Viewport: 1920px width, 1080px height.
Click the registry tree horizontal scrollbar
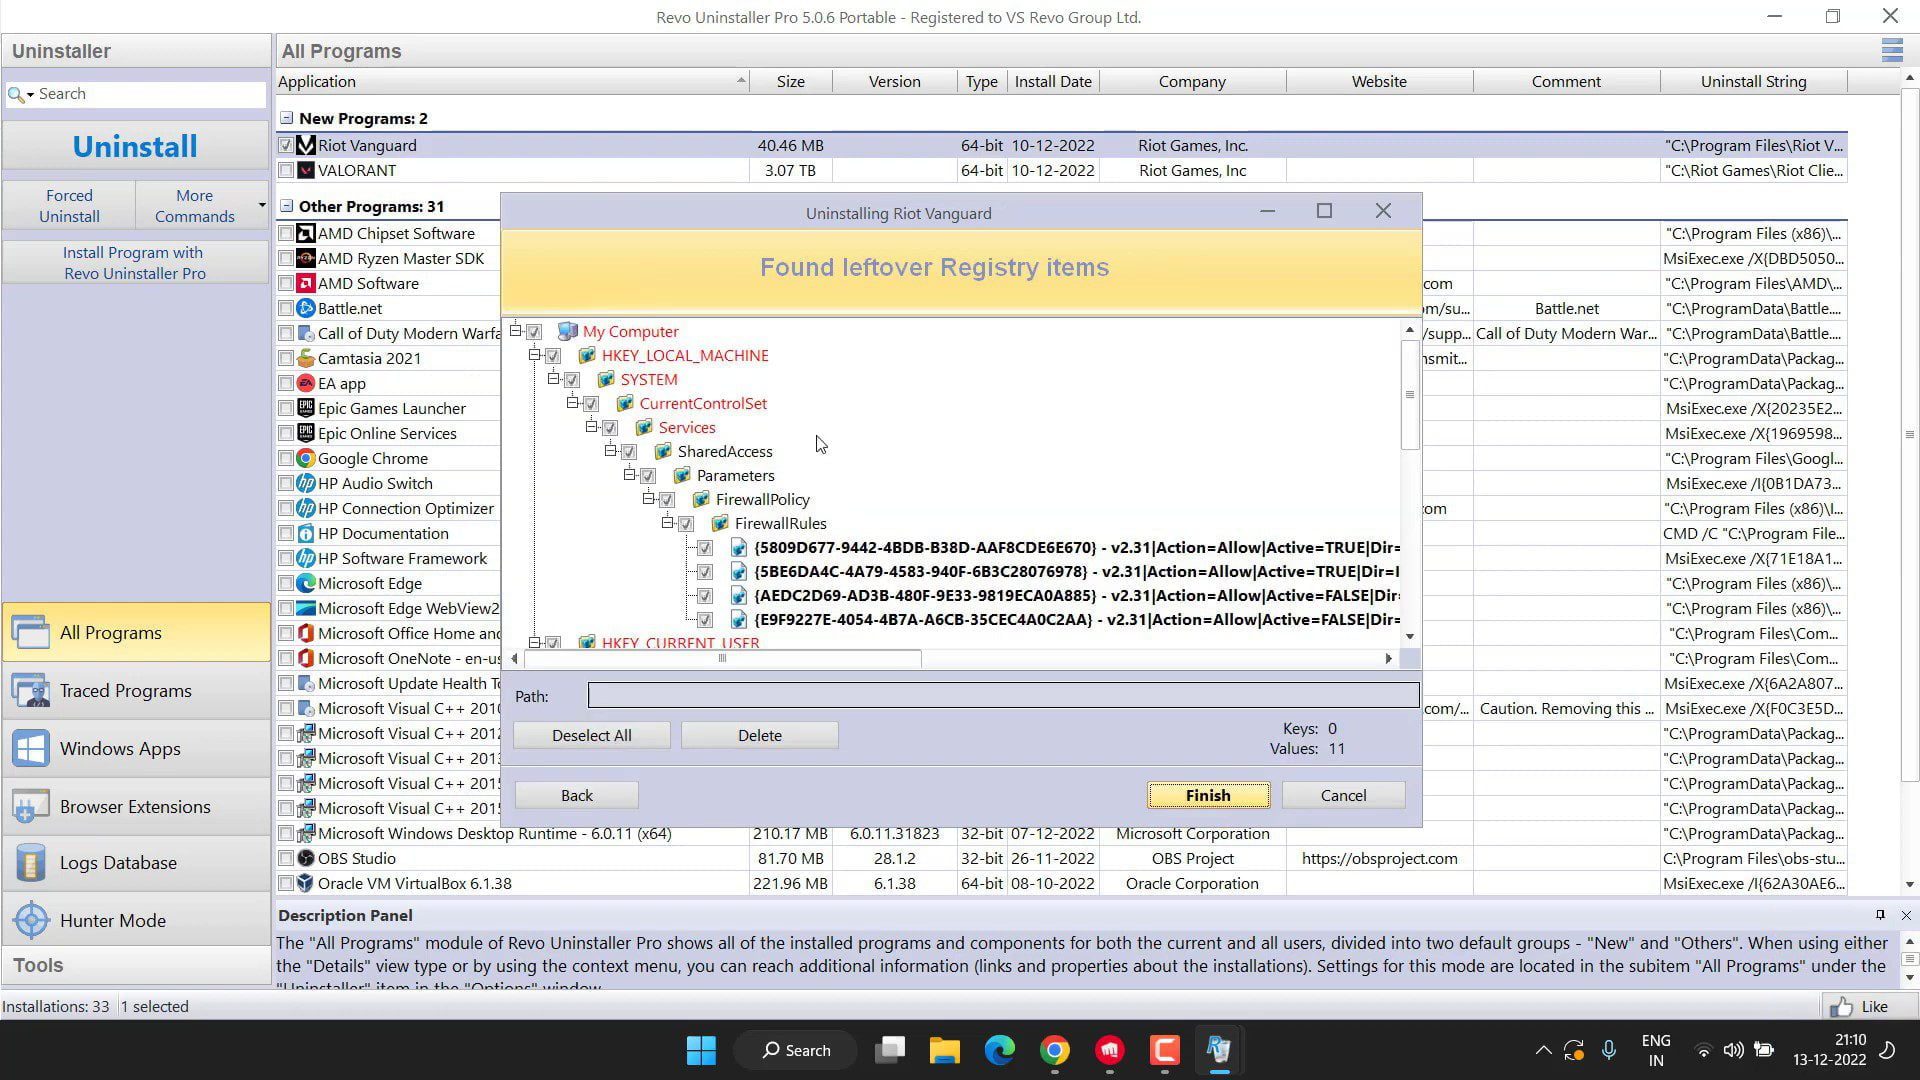[x=722, y=659]
